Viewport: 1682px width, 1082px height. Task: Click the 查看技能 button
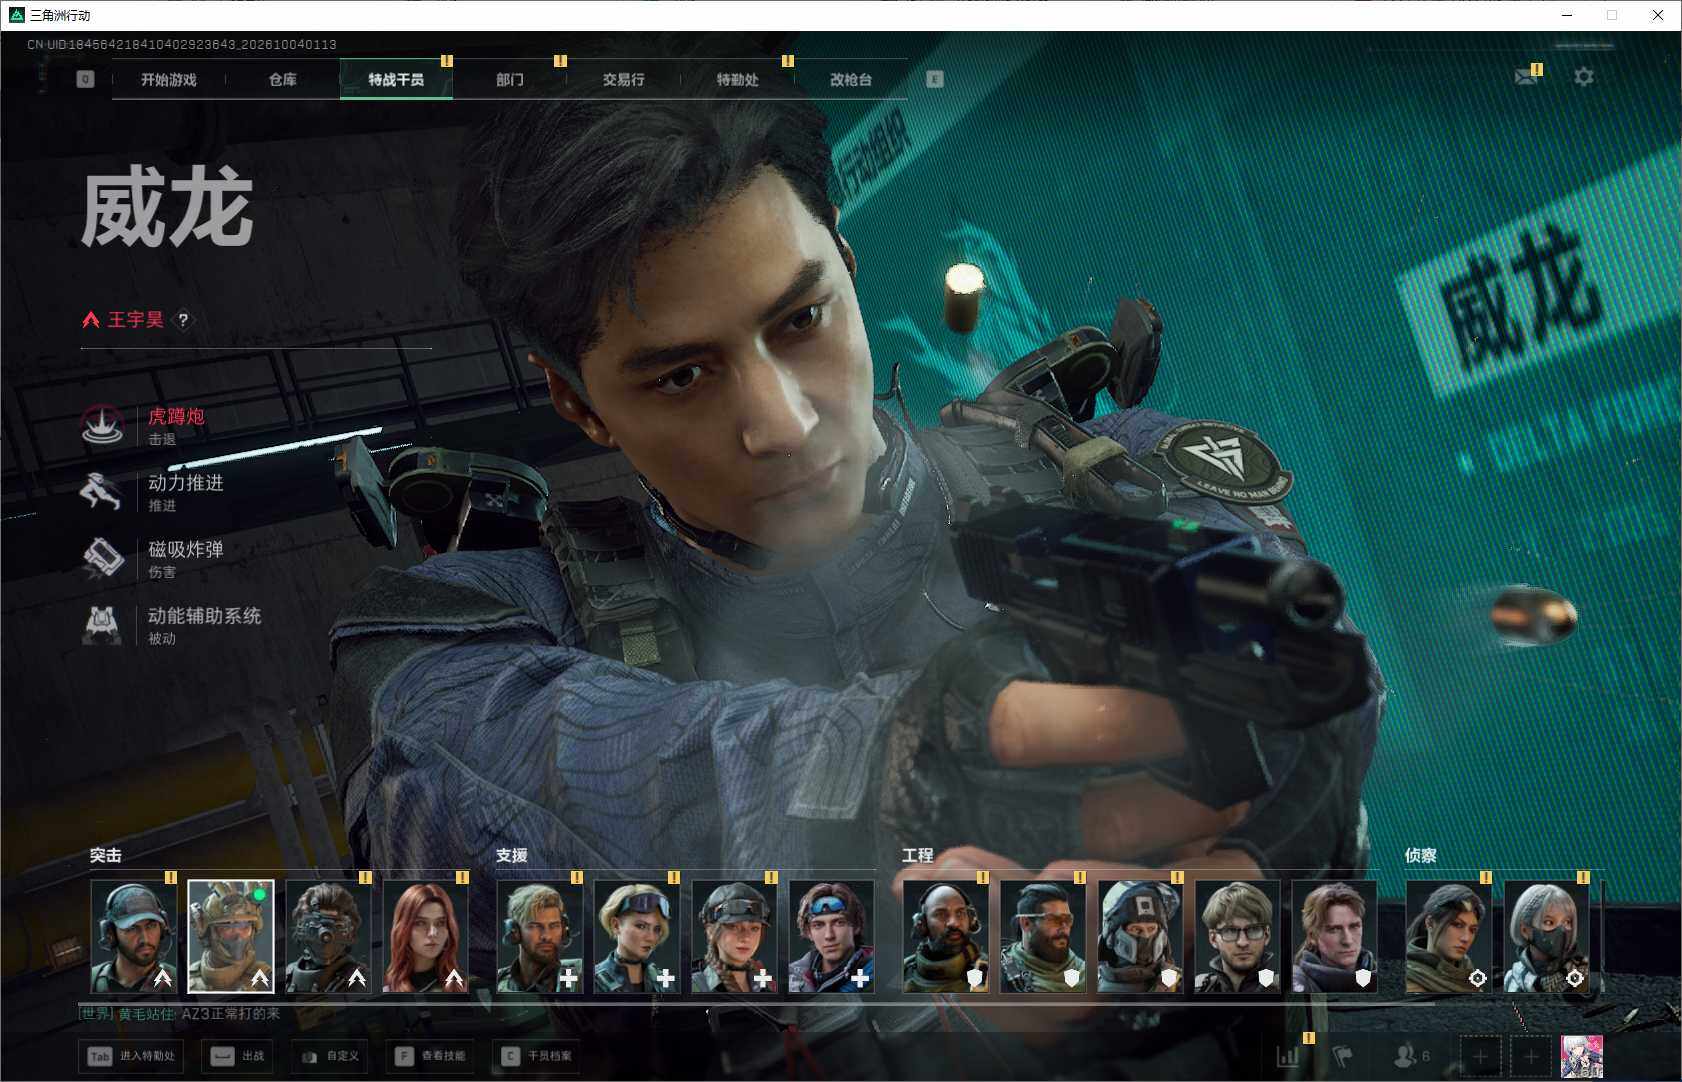point(431,1056)
